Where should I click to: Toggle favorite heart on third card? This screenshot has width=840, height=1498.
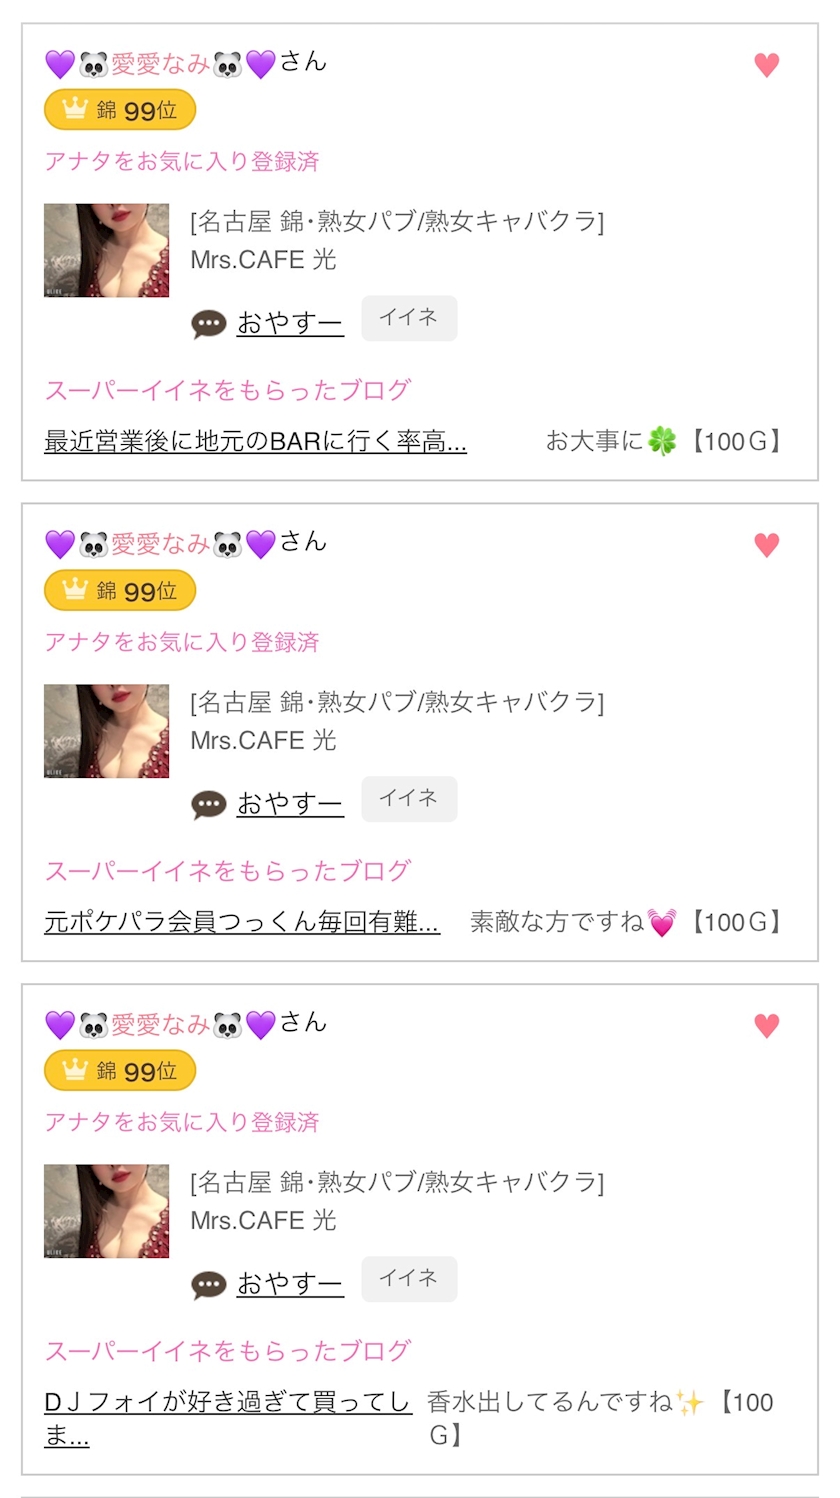point(766,1025)
